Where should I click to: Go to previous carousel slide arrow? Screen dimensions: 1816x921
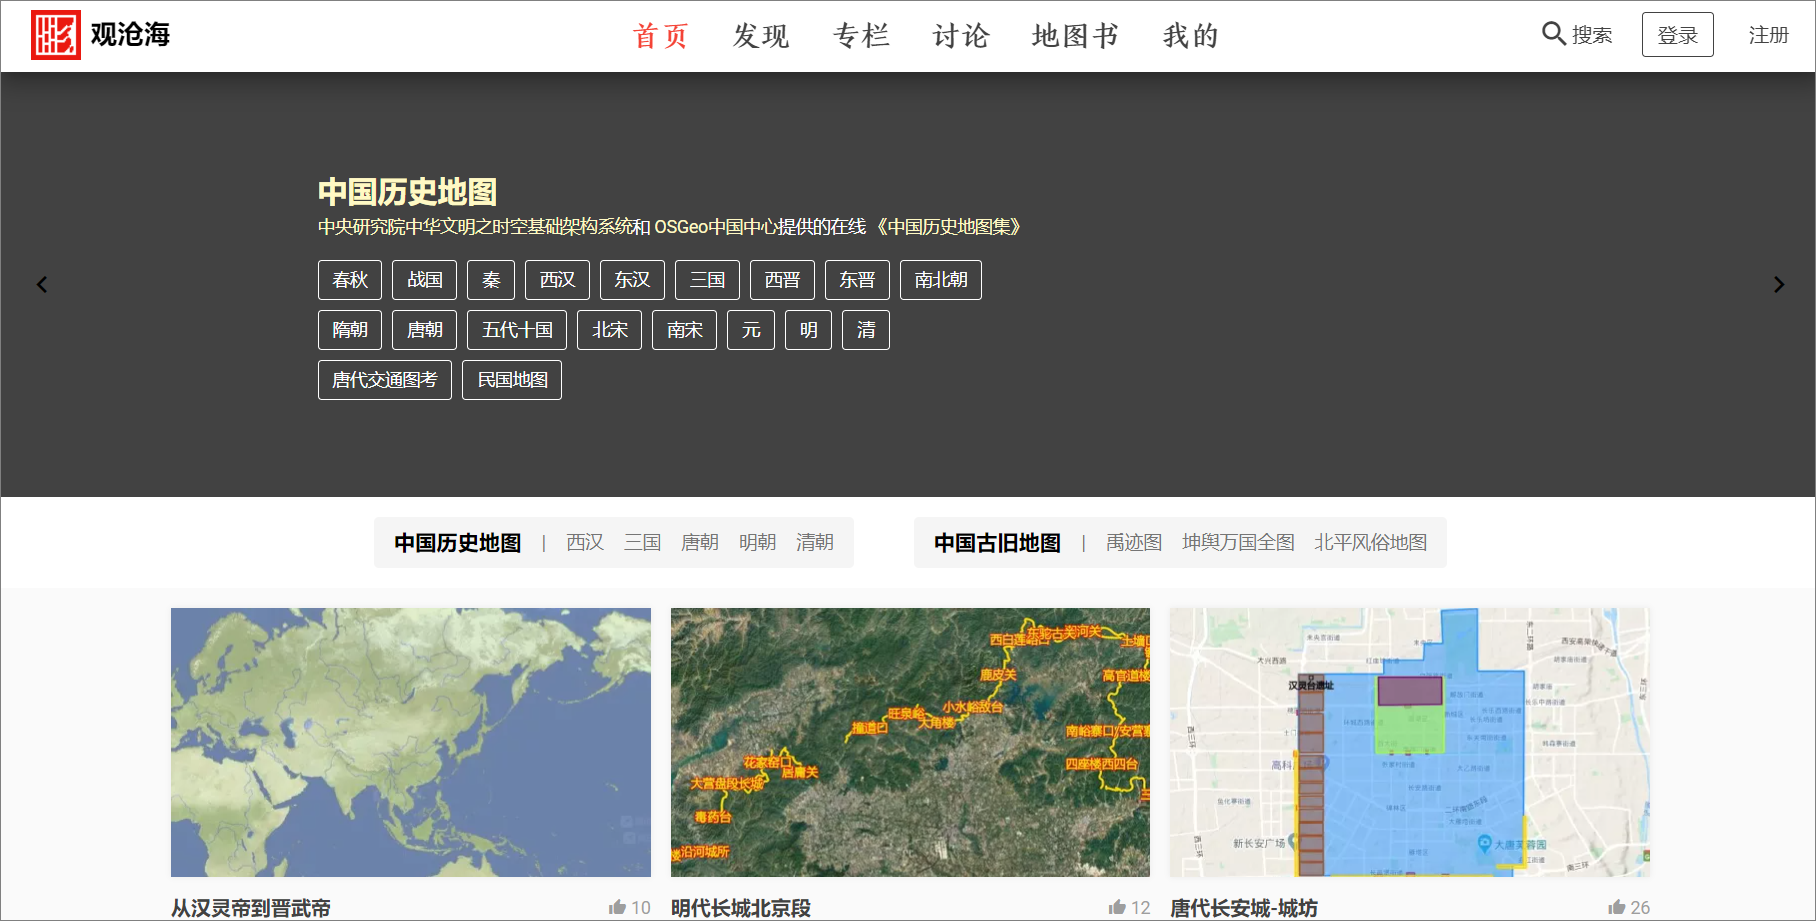pyautogui.click(x=42, y=285)
